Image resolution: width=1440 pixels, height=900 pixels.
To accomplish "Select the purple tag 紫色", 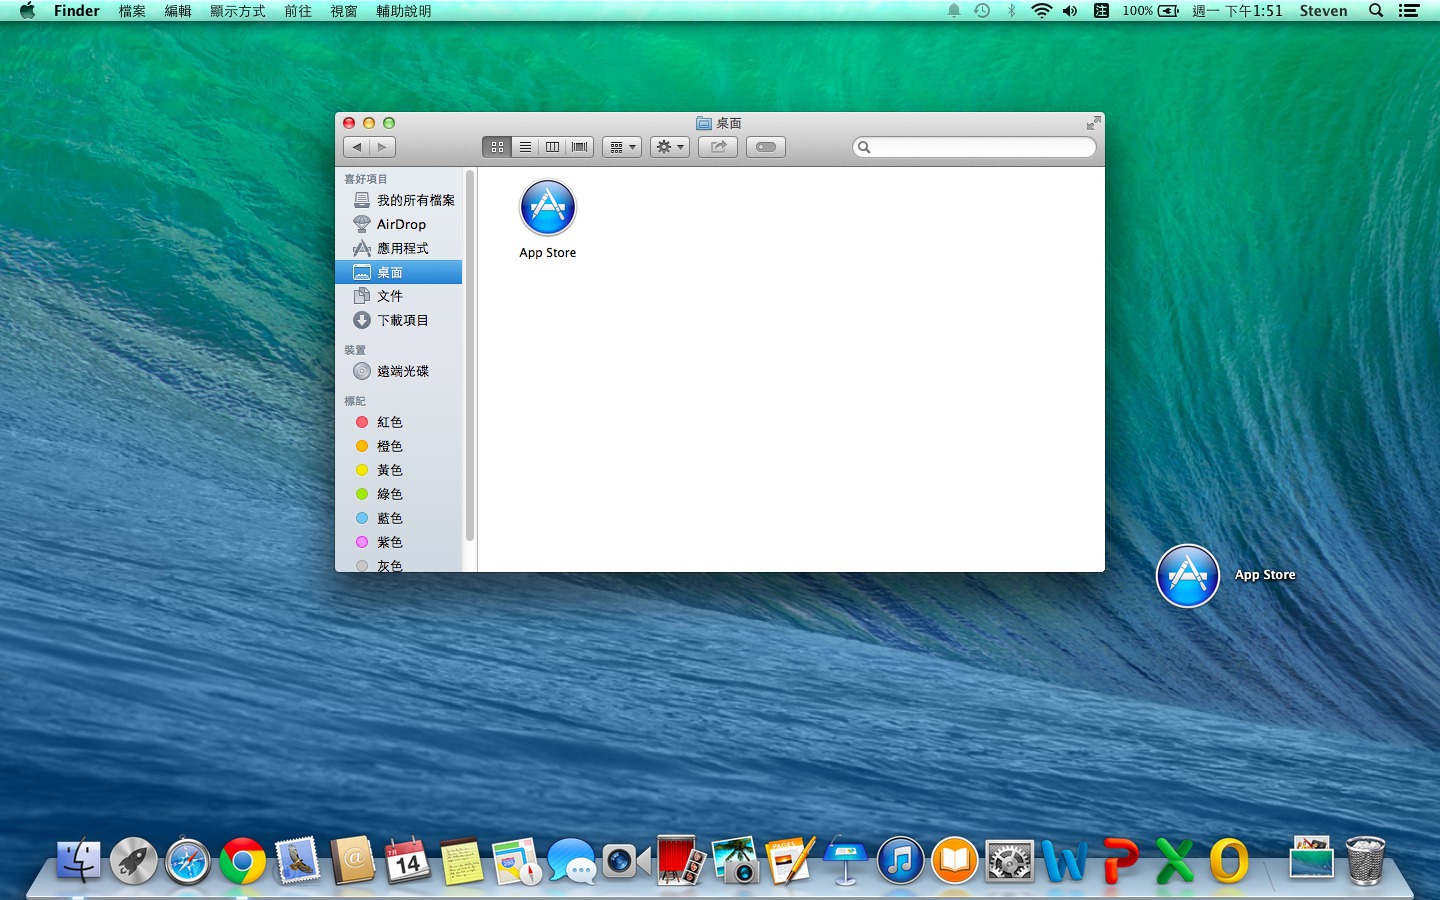I will click(399, 542).
